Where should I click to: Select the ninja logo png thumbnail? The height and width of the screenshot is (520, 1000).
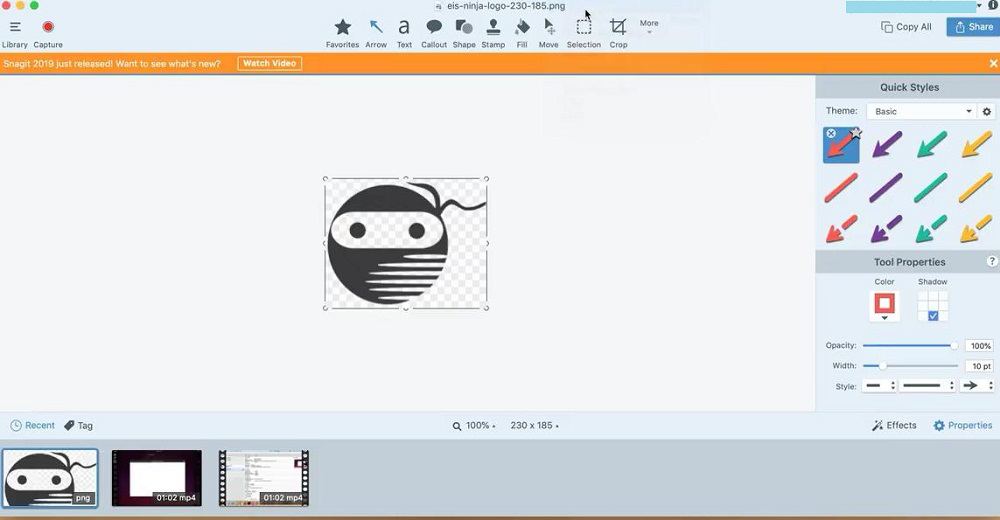coord(50,478)
